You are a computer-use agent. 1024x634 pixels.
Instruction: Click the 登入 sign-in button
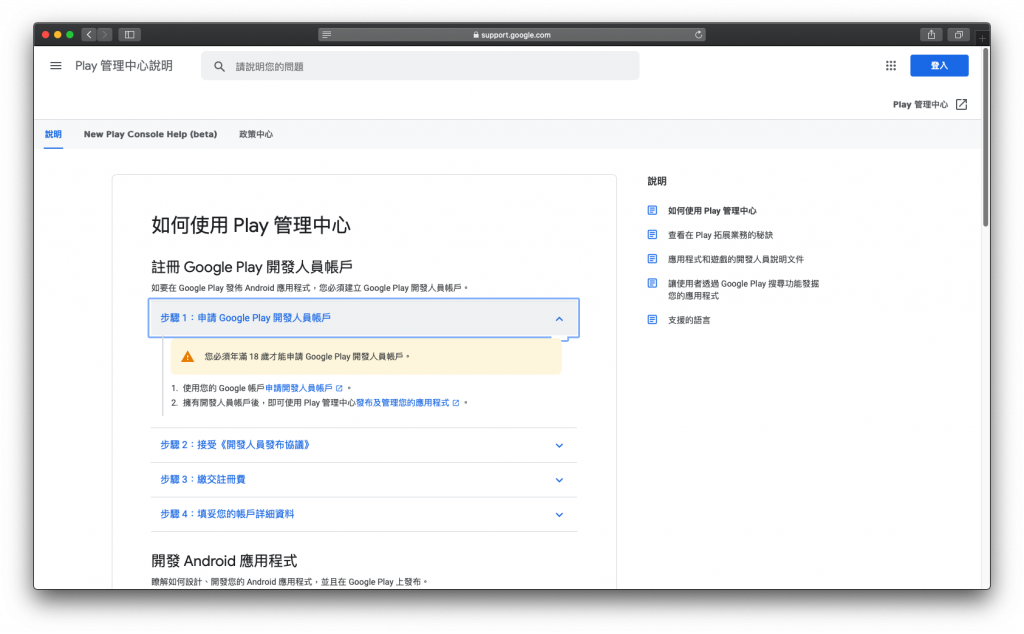939,65
